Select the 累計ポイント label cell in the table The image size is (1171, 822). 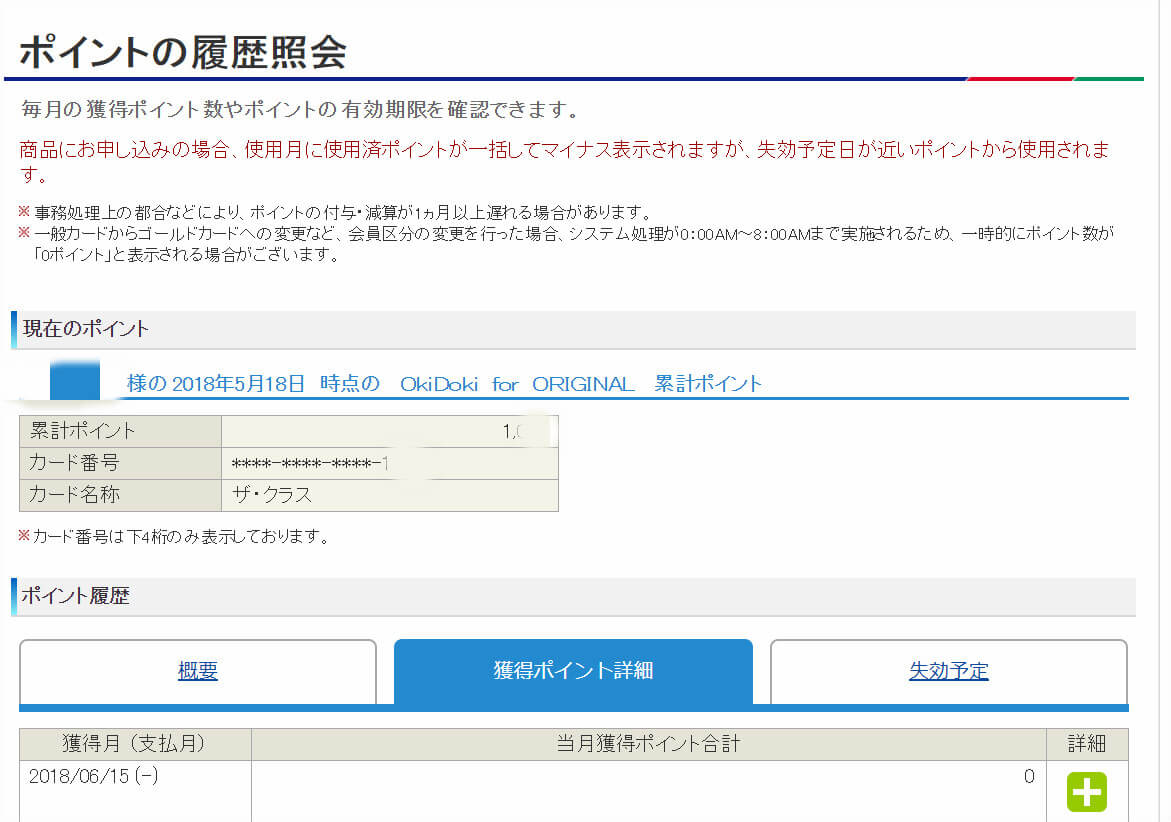click(x=83, y=431)
